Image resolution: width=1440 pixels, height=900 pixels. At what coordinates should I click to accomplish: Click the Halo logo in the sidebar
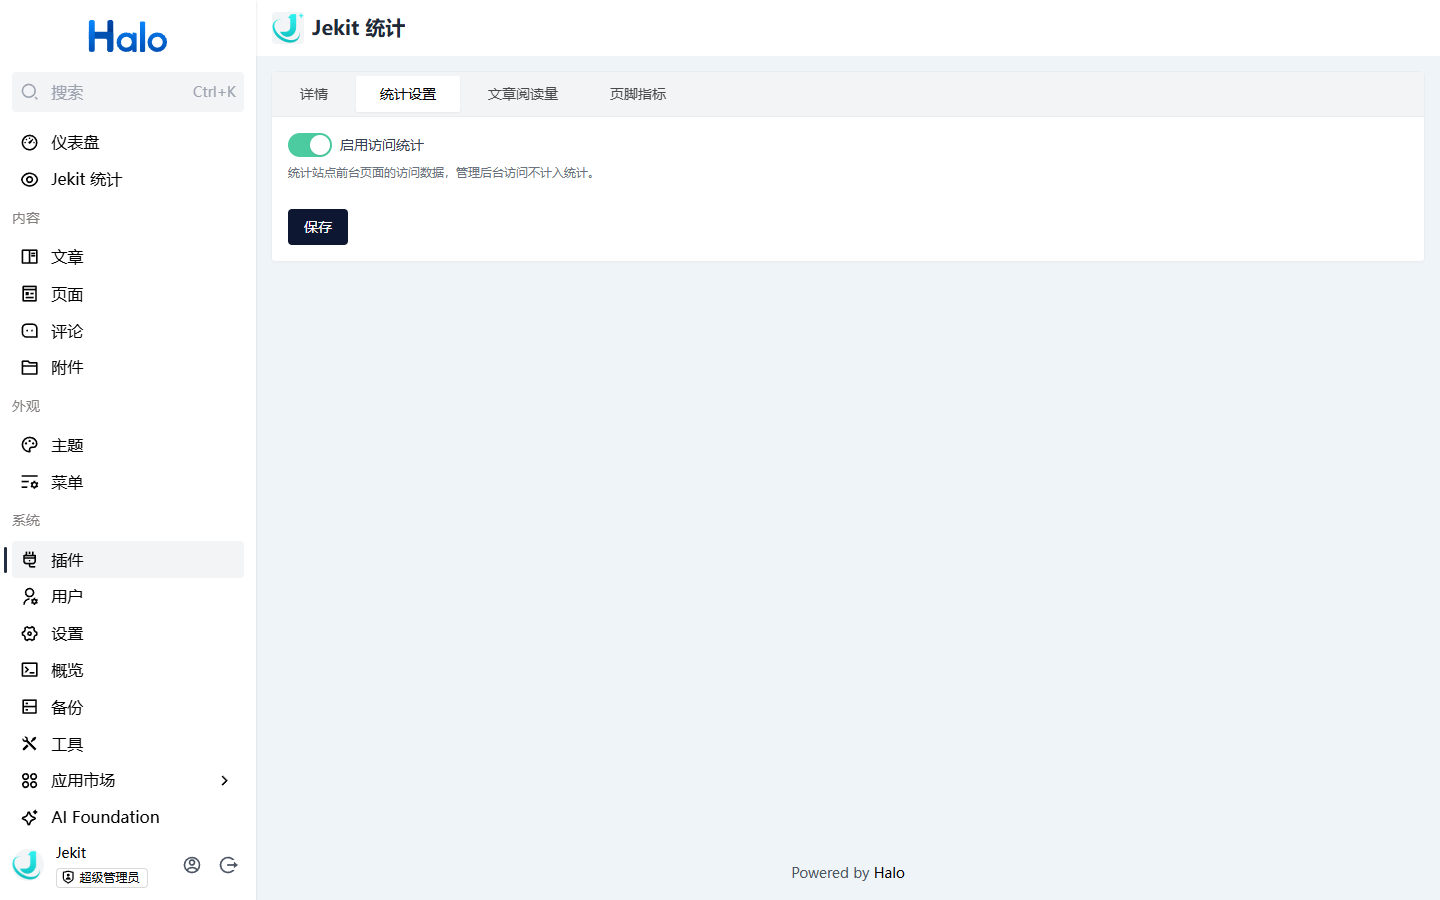click(128, 37)
